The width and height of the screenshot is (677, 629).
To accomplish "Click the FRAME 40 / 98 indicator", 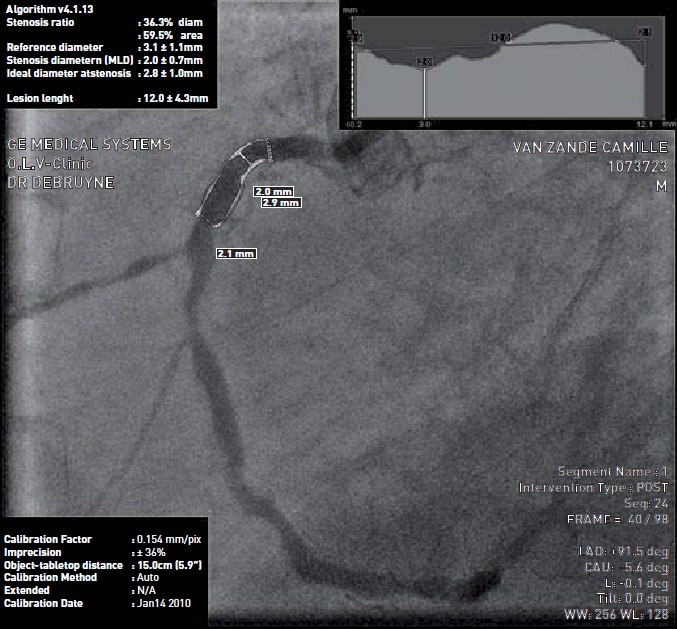I will tap(619, 520).
